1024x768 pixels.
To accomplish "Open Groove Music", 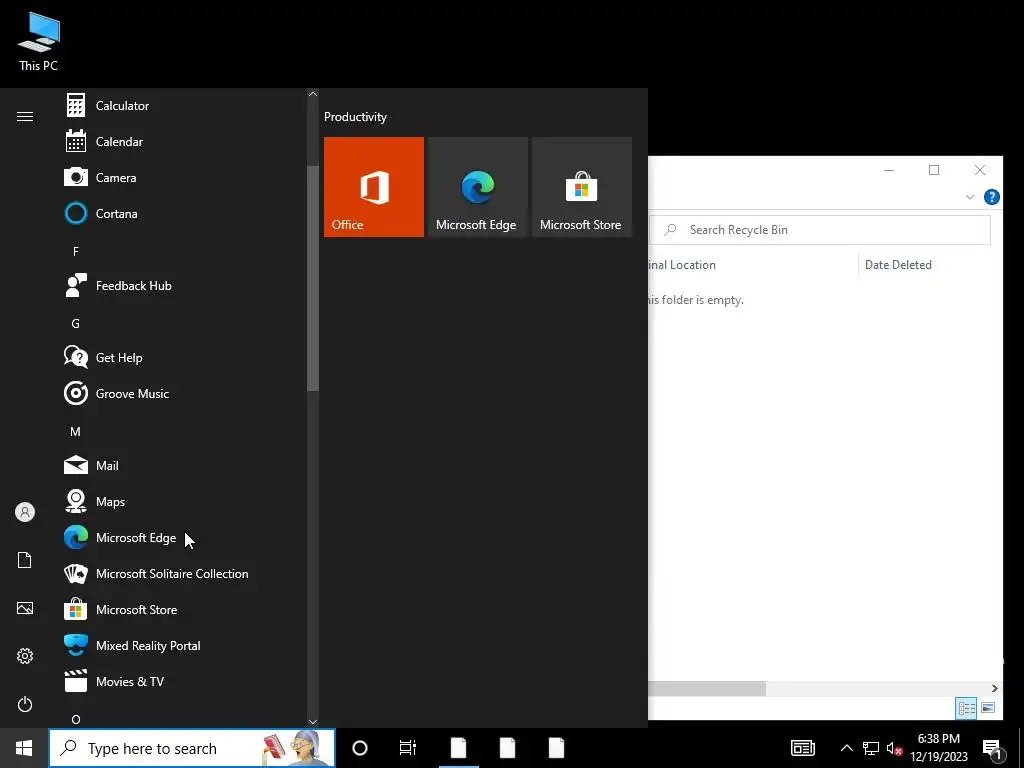I will click(x=183, y=393).
